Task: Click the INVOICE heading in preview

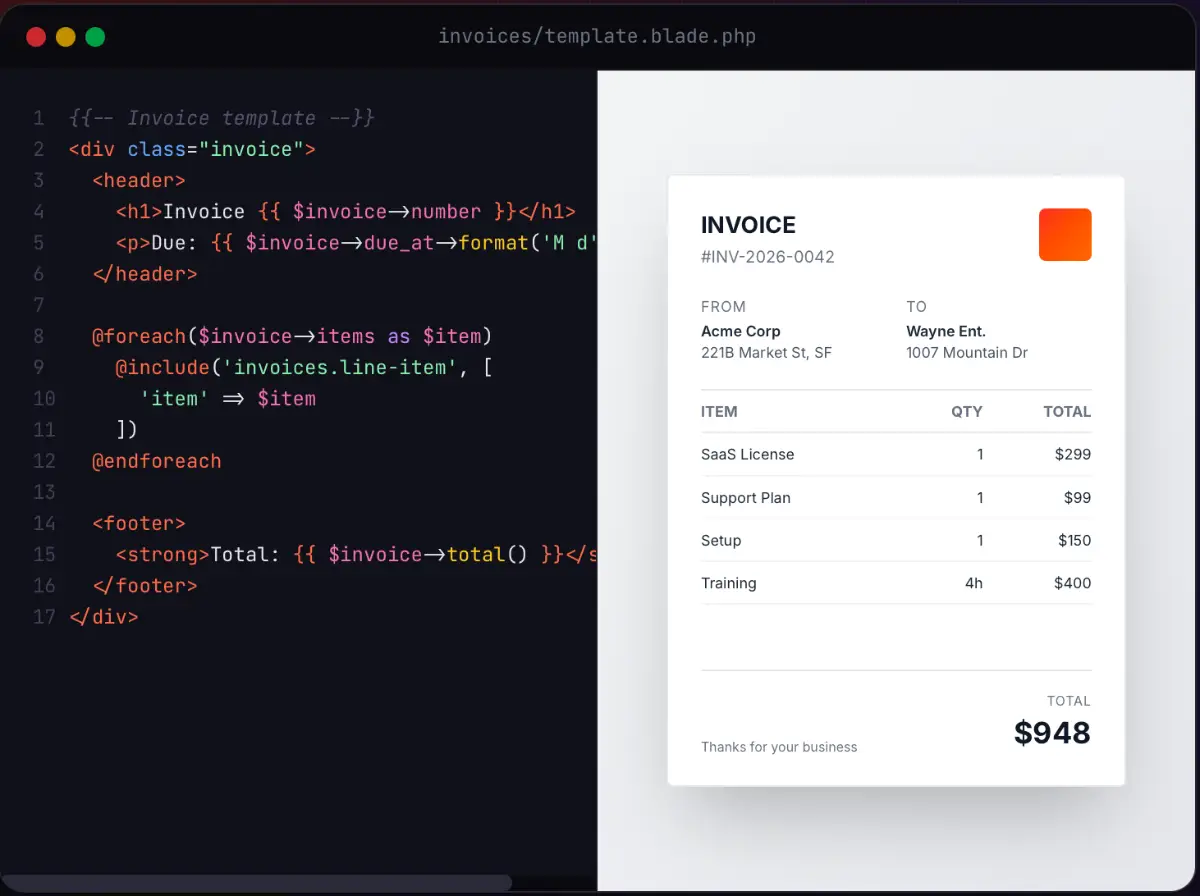Action: coord(749,225)
